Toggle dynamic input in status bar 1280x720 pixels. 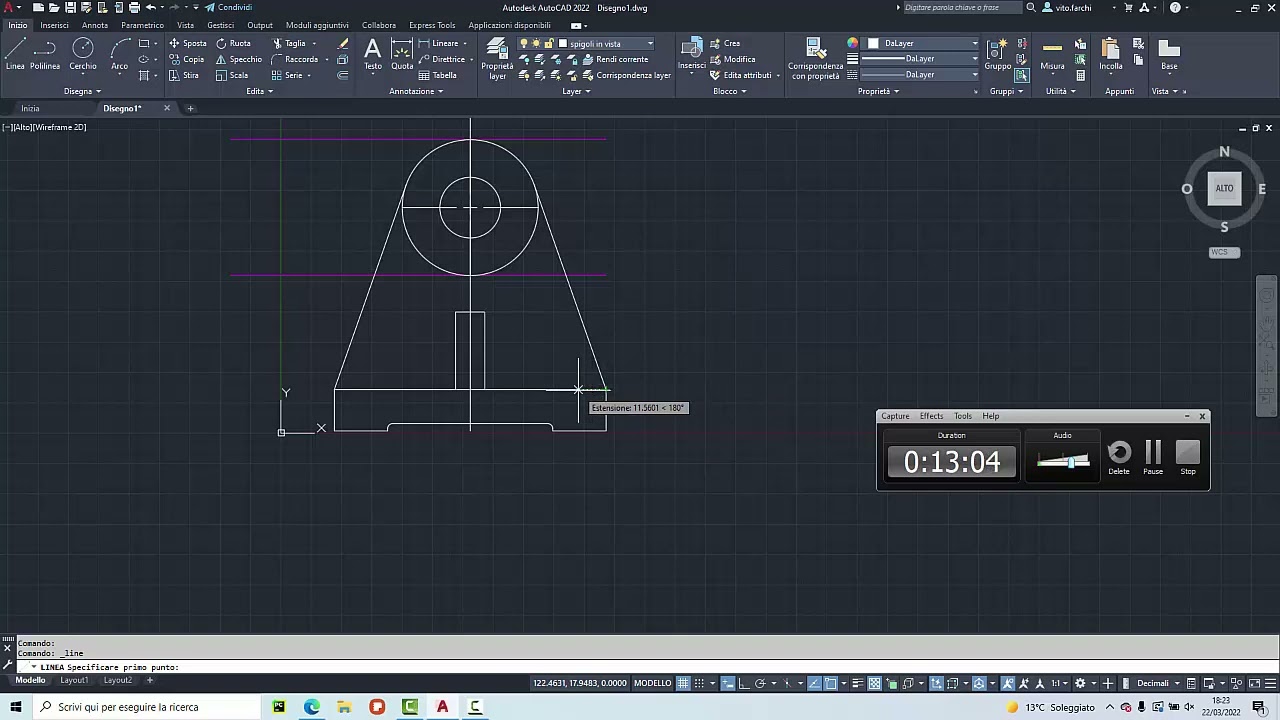(x=727, y=683)
